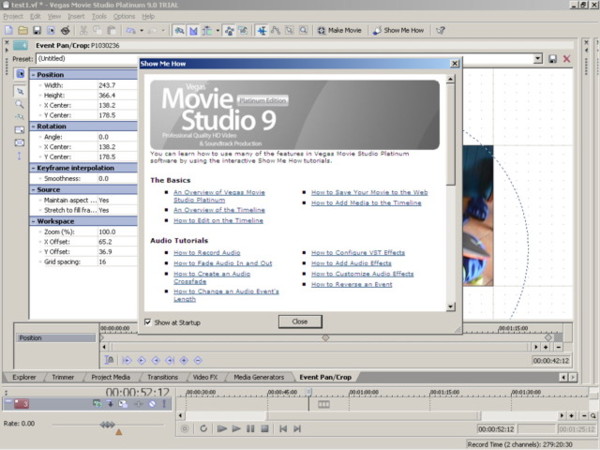Collapse the Rotation property group
Image resolution: width=600 pixels, height=450 pixels.
(33, 125)
